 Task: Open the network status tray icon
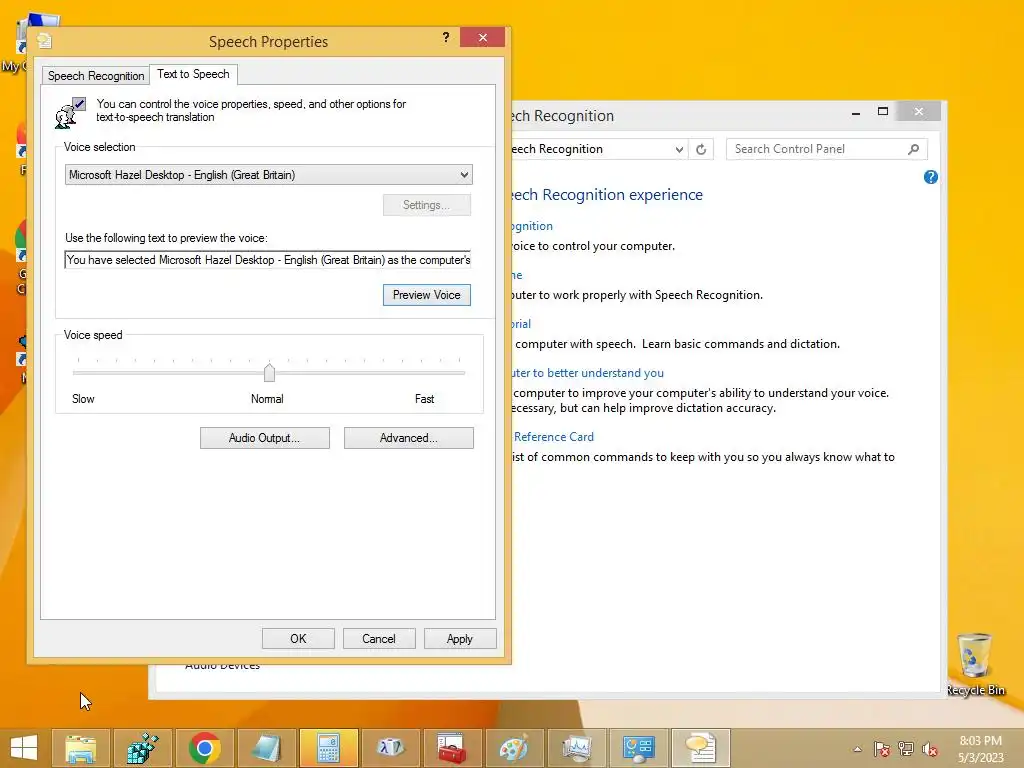click(x=906, y=749)
